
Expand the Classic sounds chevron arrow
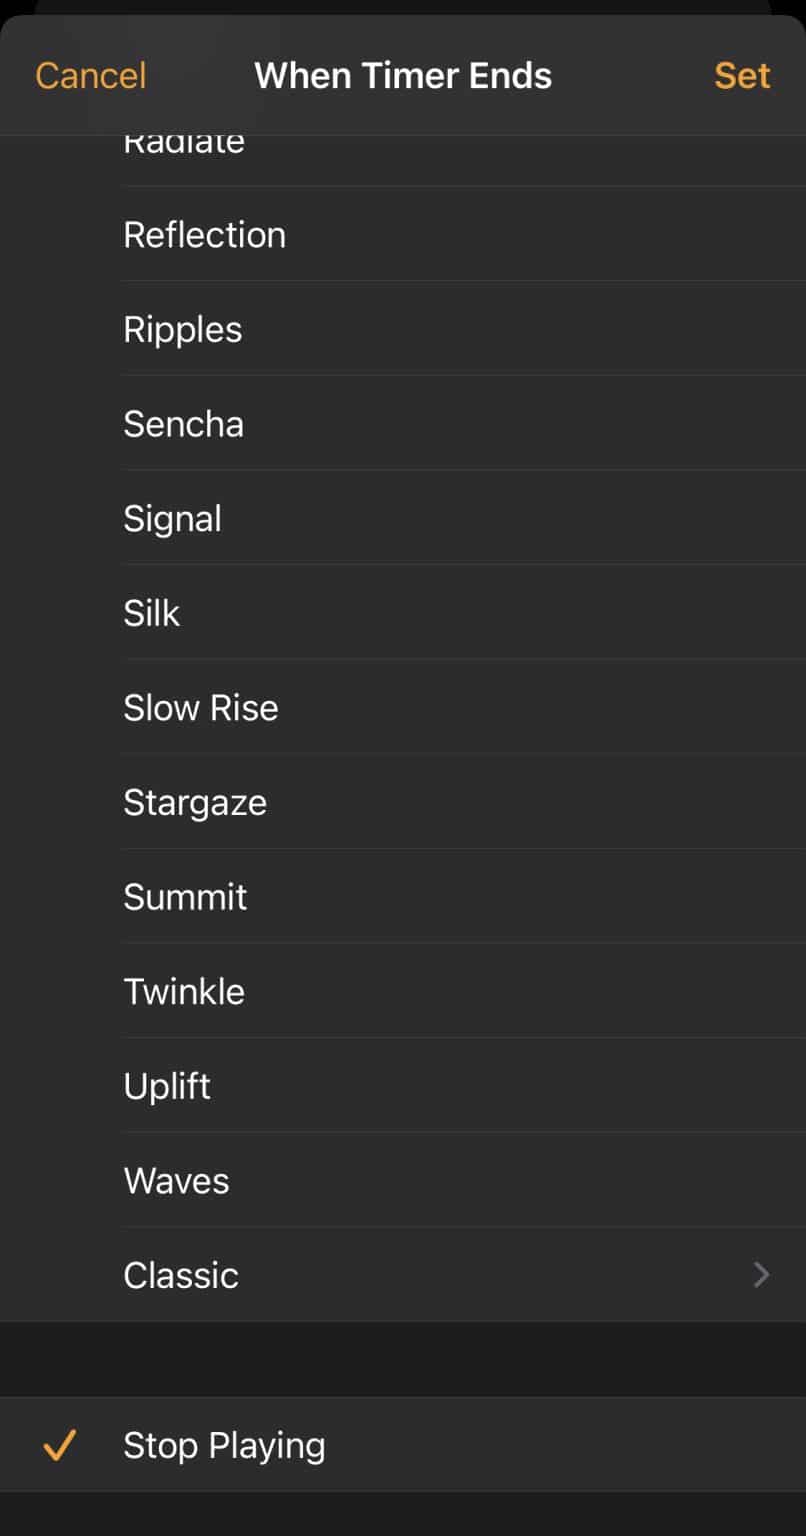[761, 1275]
